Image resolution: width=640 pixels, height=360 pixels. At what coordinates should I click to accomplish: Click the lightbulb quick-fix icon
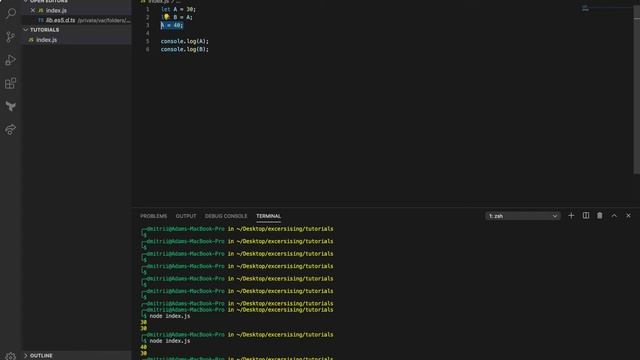coord(166,17)
